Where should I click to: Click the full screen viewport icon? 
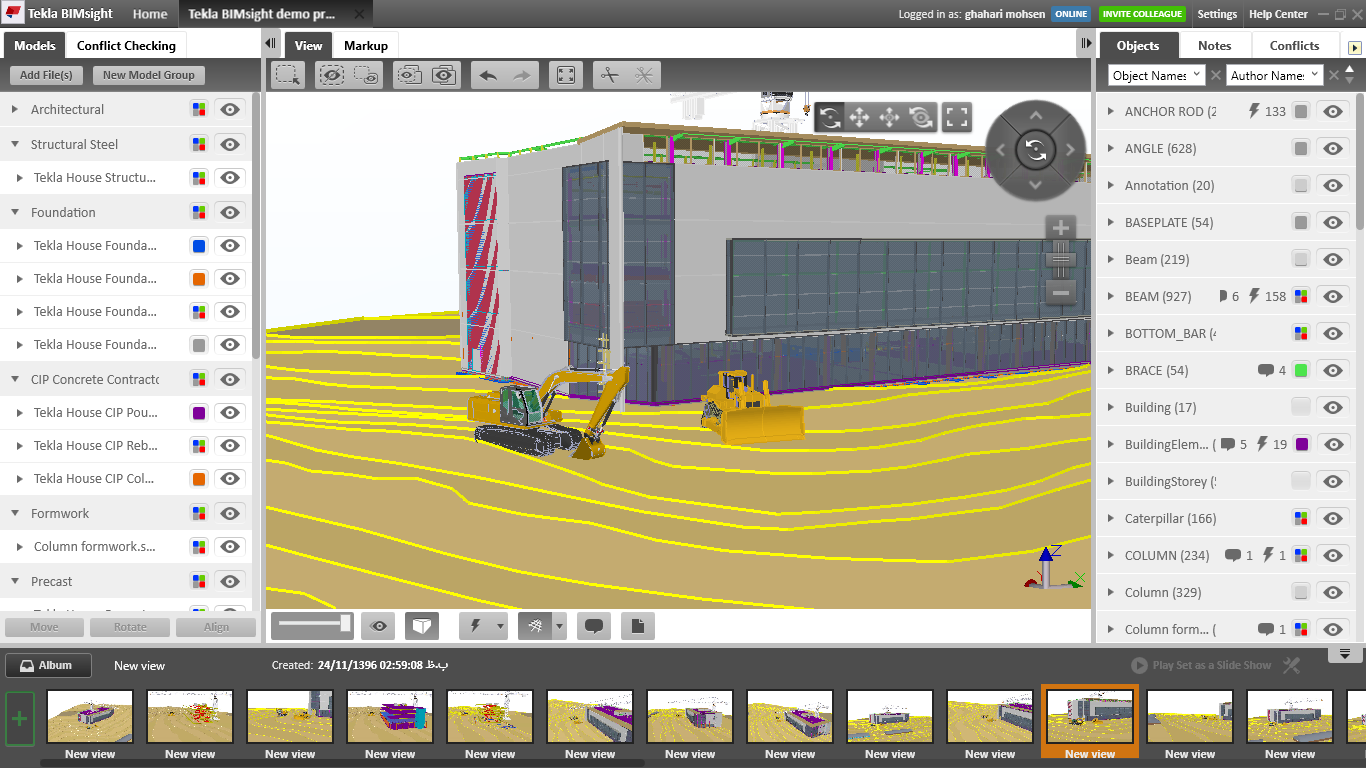point(957,117)
